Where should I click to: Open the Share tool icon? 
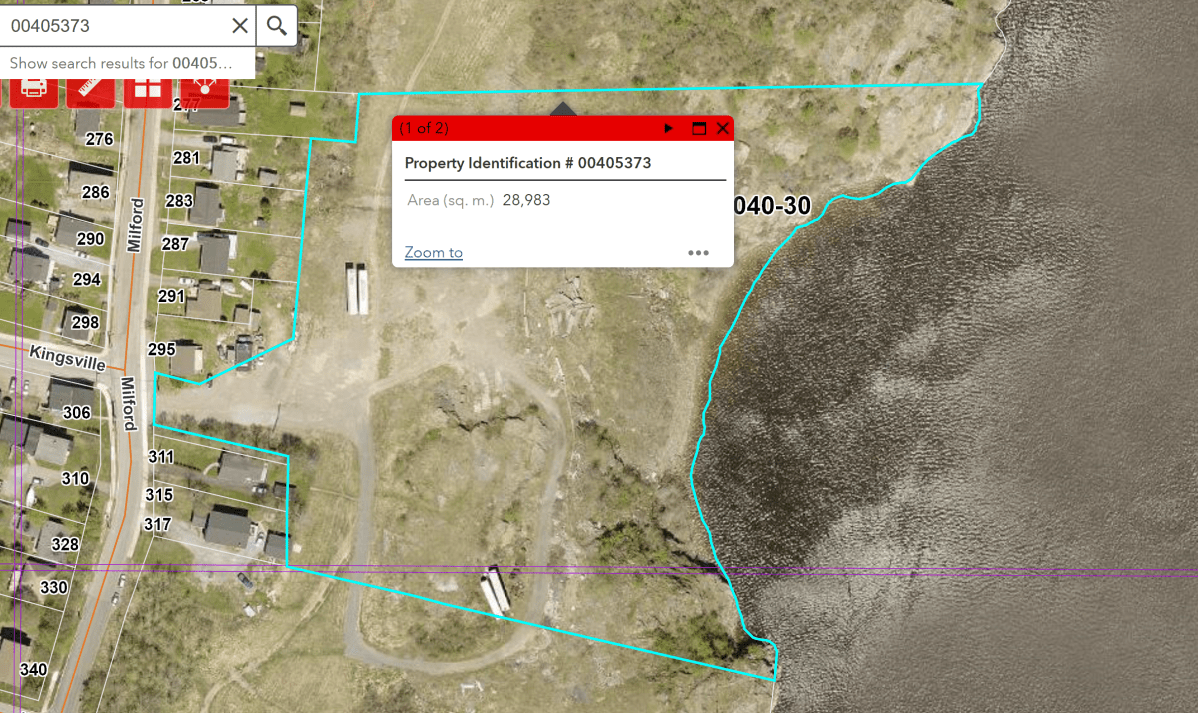205,87
